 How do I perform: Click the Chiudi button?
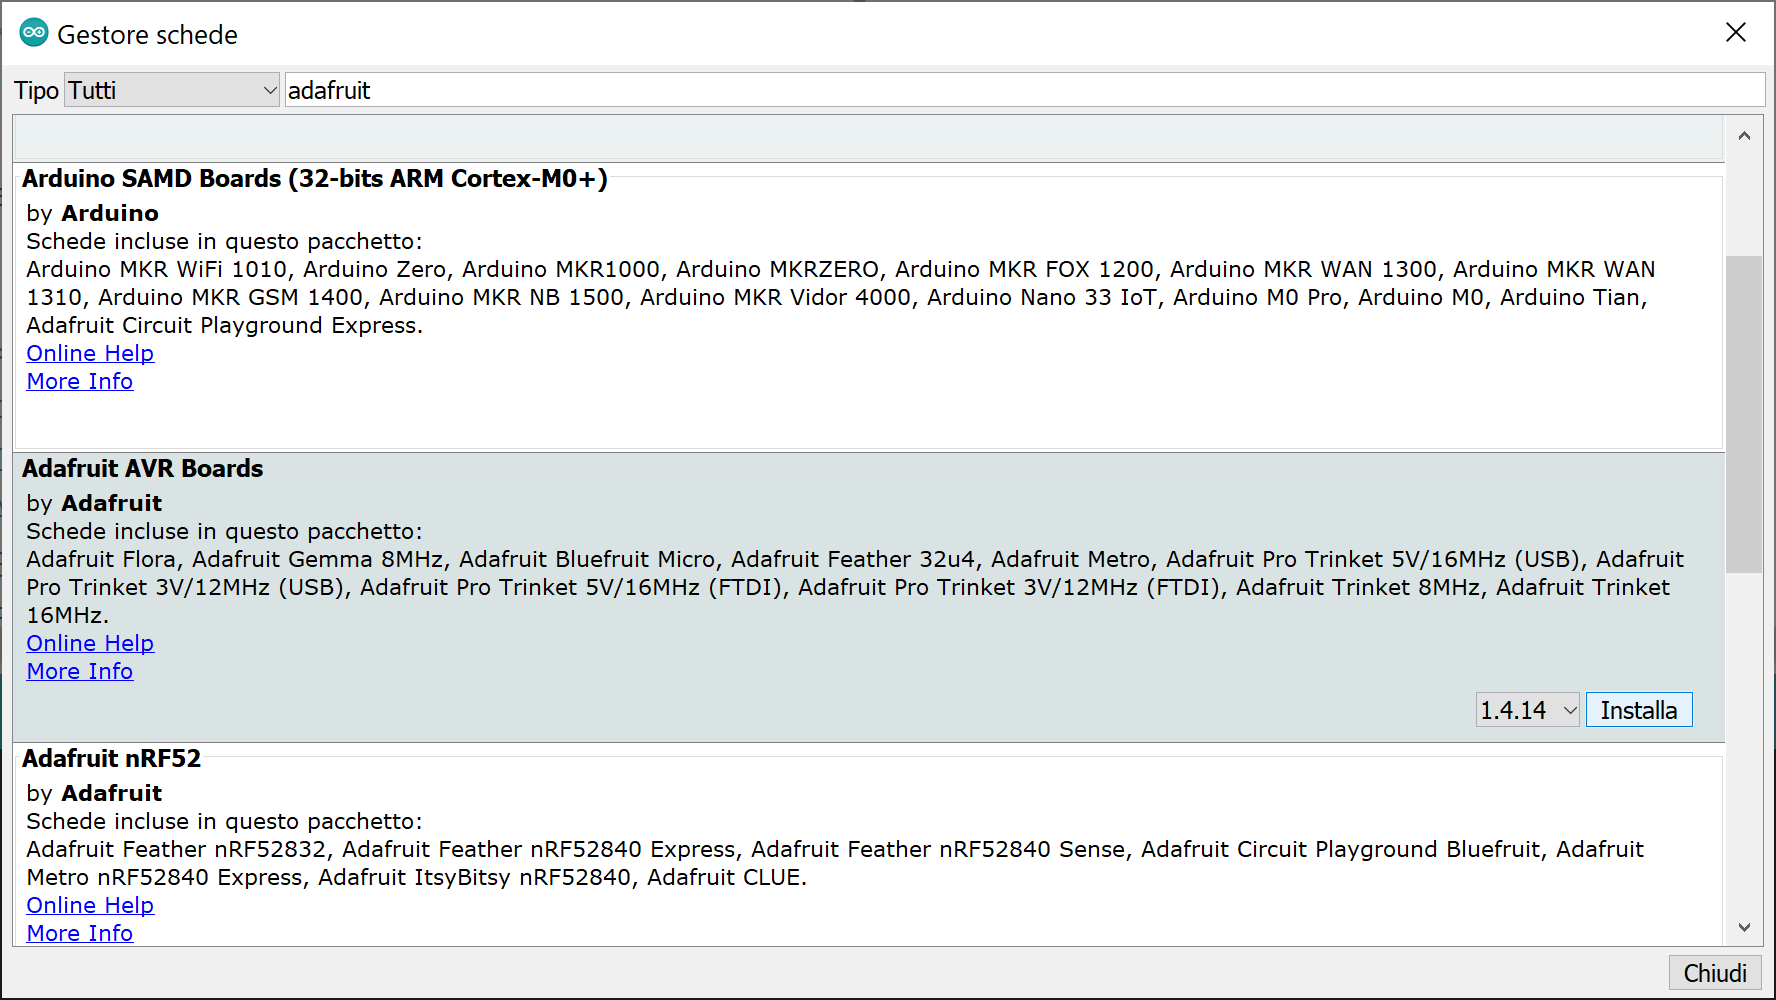[1715, 973]
